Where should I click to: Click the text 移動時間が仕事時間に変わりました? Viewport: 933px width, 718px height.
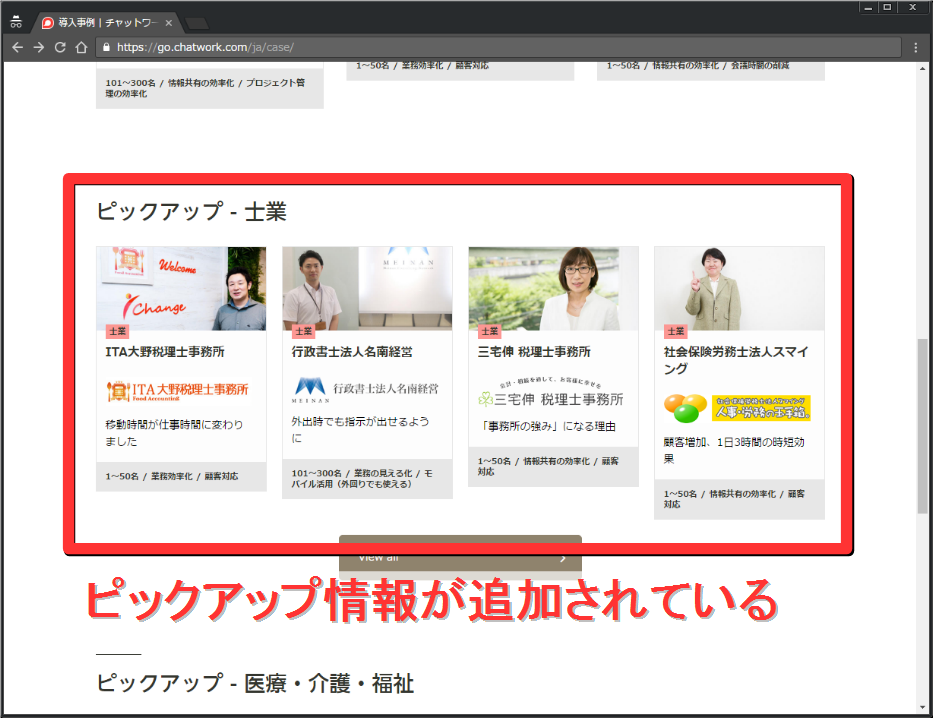[174, 433]
